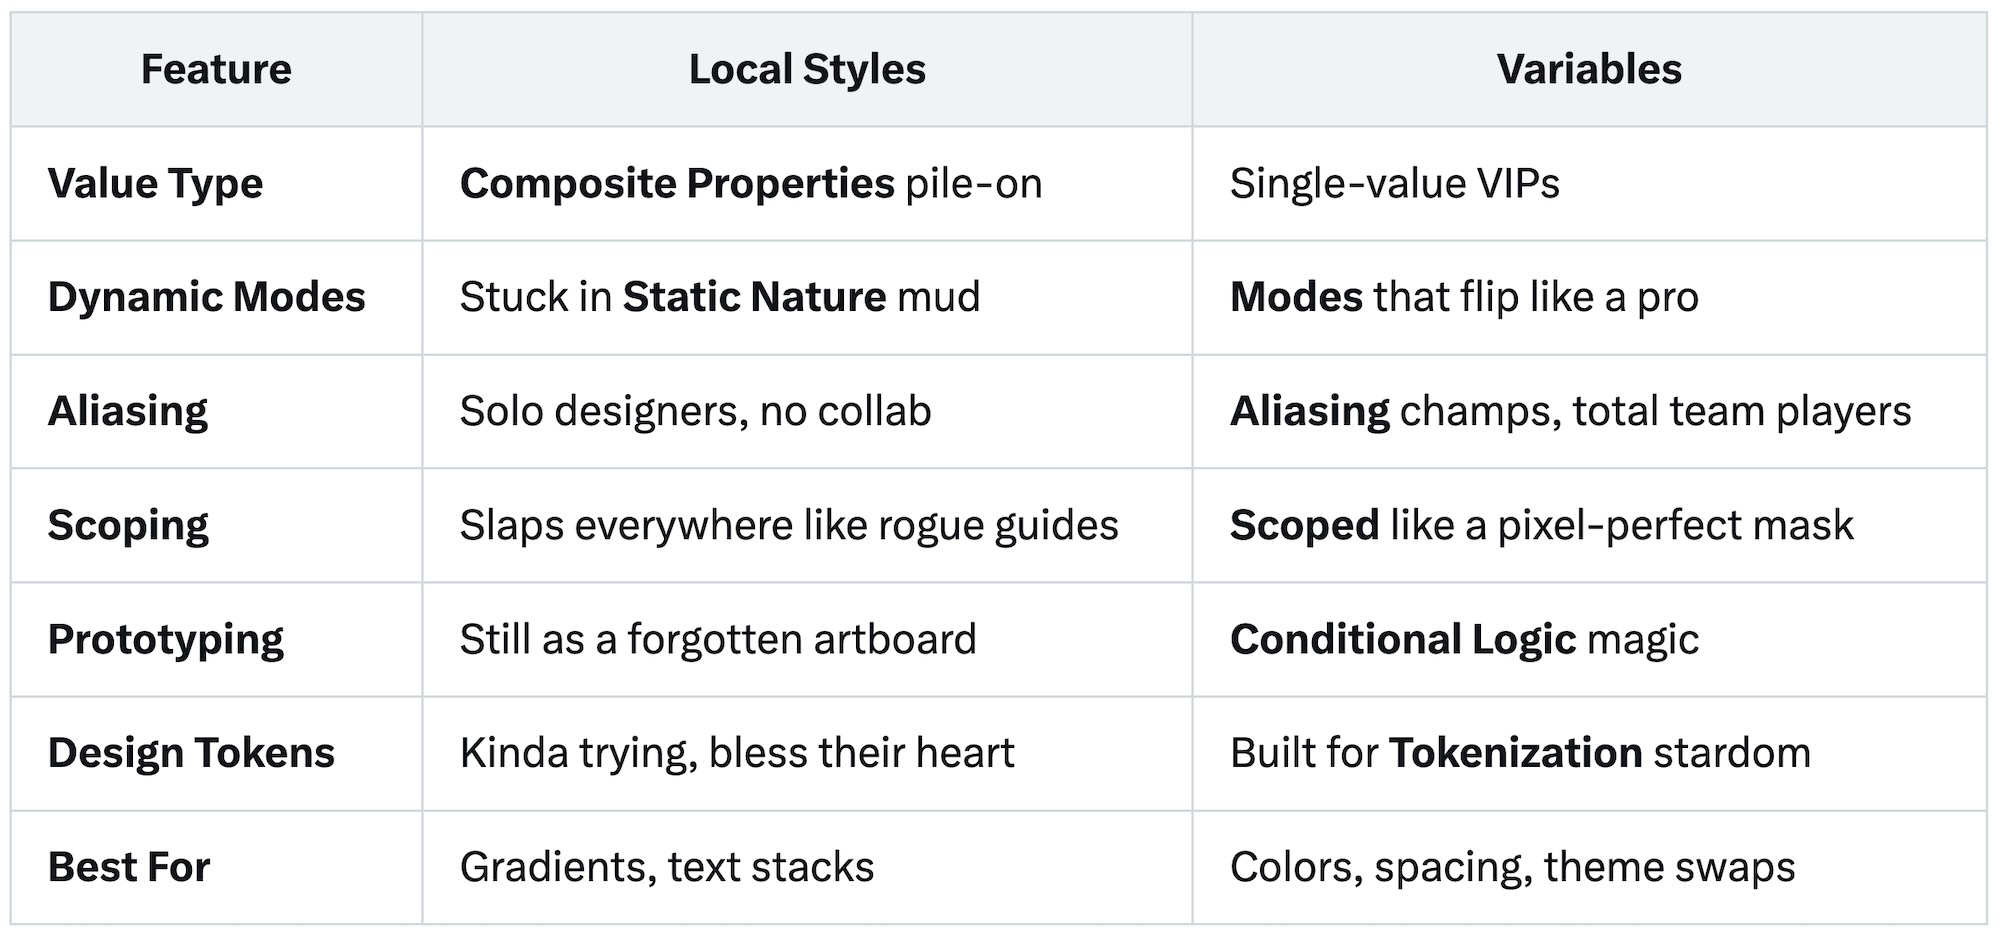
Task: Click the Slaps everywhere like rogue guides cell
Action: point(789,526)
